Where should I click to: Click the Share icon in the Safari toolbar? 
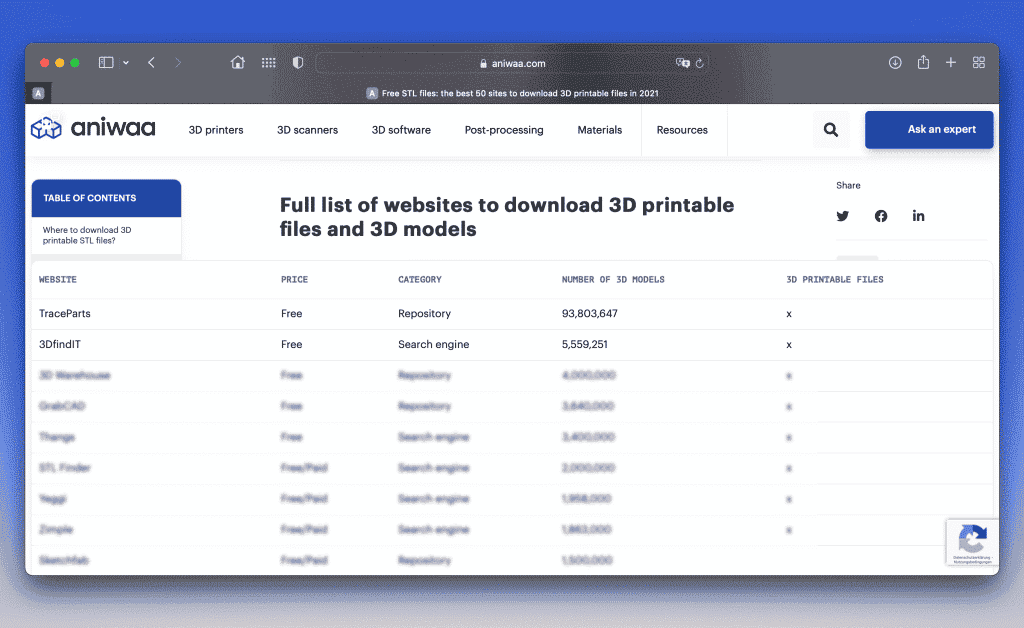click(923, 63)
